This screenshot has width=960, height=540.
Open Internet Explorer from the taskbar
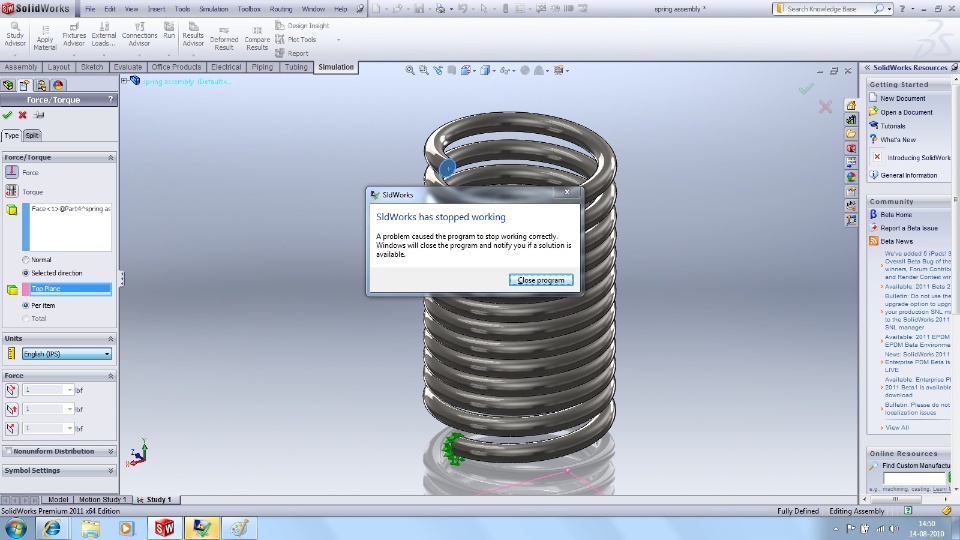pyautogui.click(x=52, y=528)
